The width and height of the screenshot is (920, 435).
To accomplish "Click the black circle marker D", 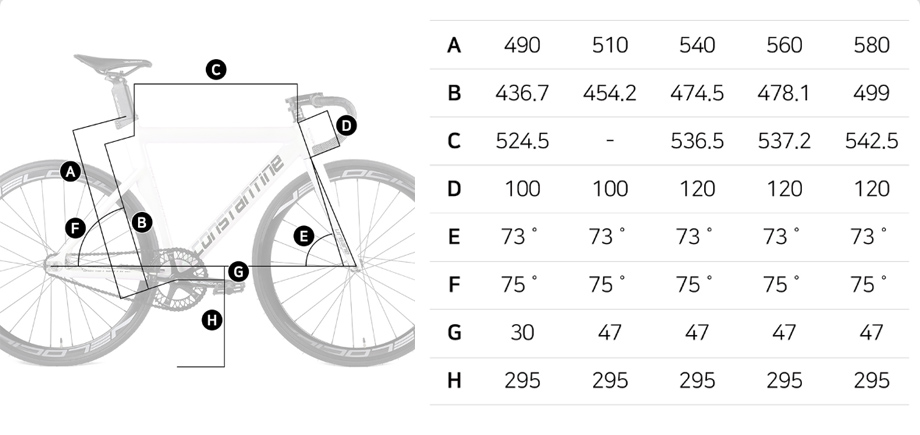I will point(347,126).
